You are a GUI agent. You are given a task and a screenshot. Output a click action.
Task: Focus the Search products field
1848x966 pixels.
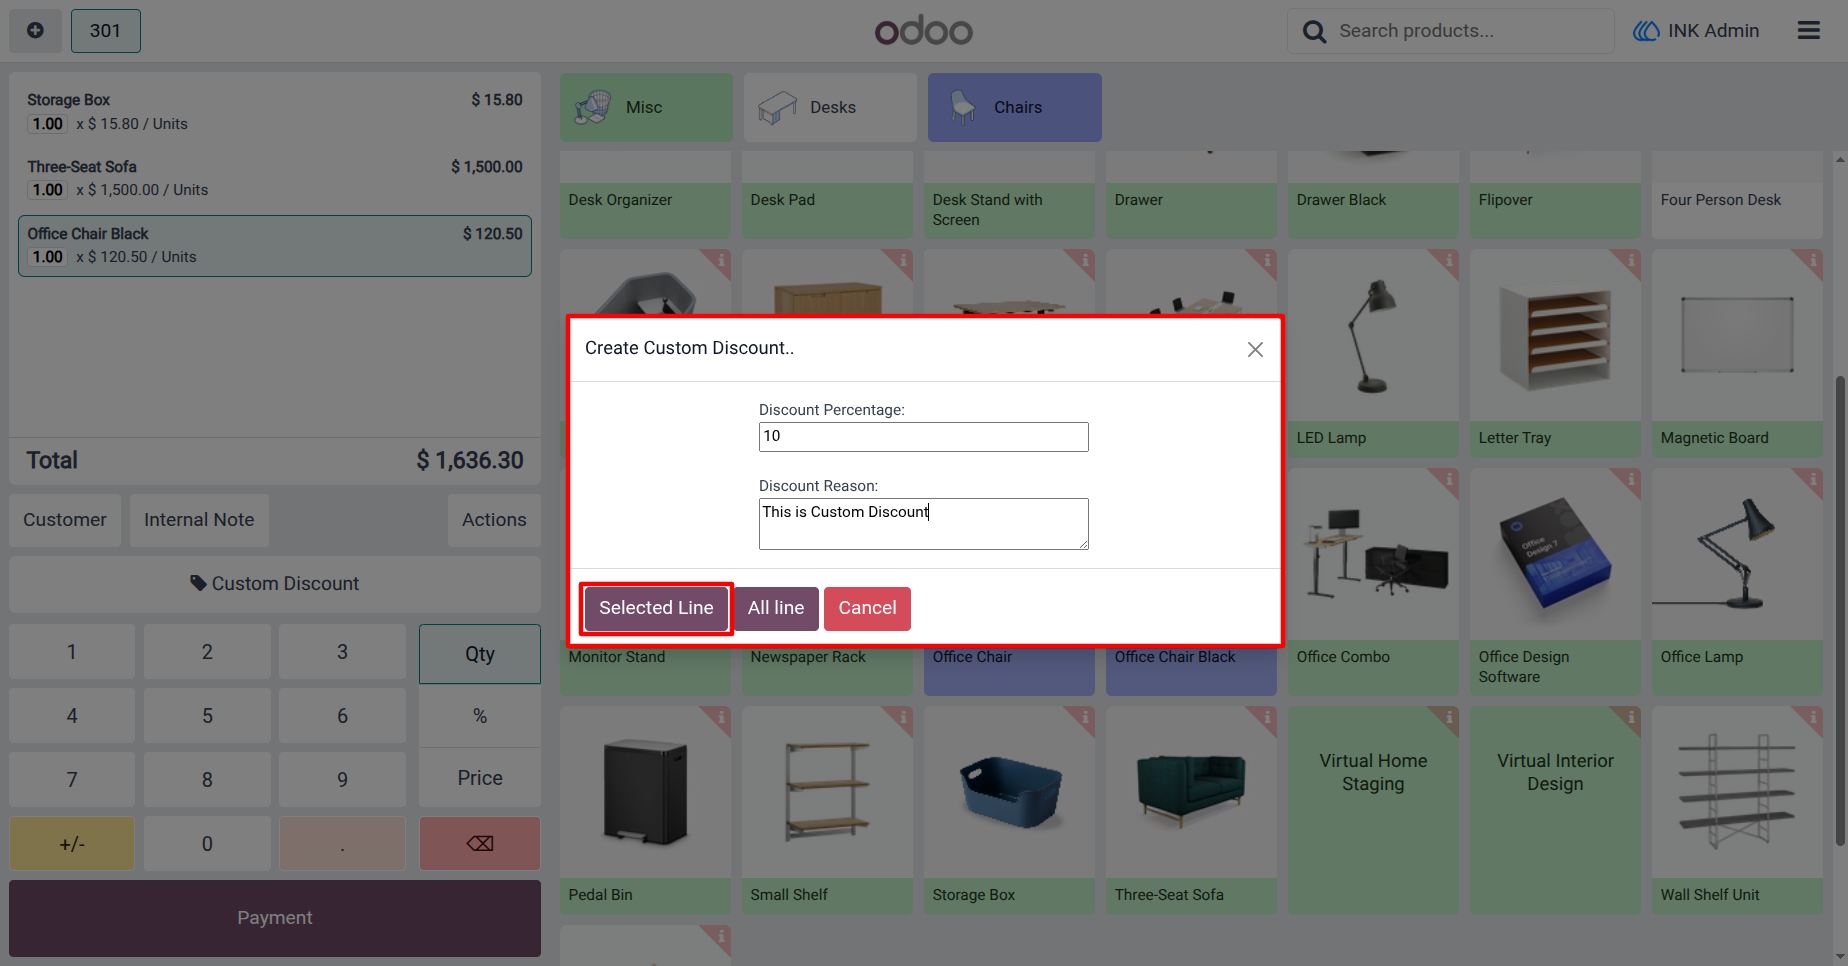[1450, 31]
